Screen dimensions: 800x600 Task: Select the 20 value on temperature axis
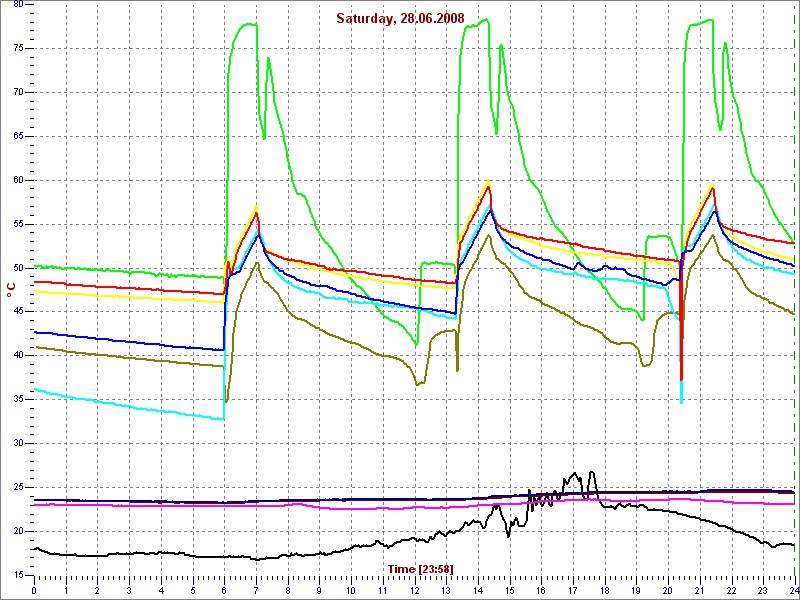(17, 532)
